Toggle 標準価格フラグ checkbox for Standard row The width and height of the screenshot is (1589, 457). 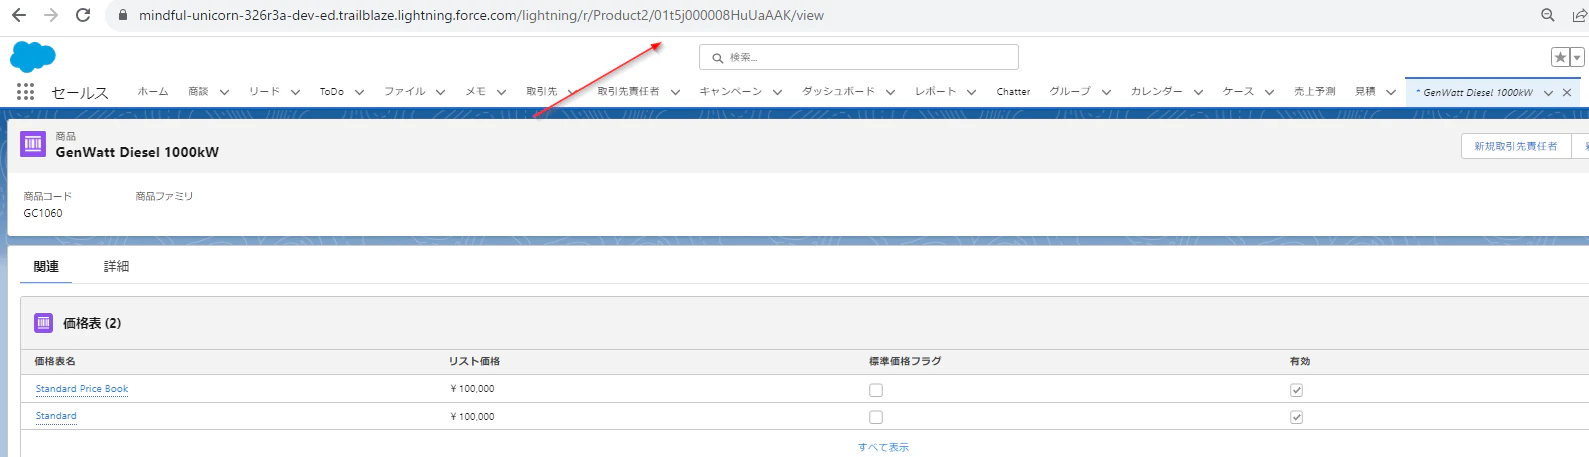pos(876,417)
